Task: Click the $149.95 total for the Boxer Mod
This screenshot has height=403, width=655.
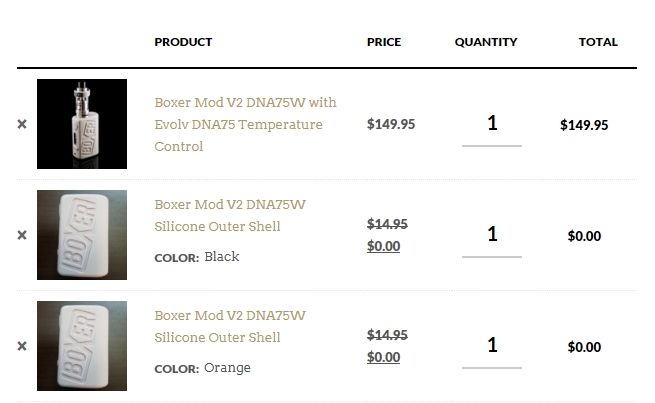Action: coord(584,125)
